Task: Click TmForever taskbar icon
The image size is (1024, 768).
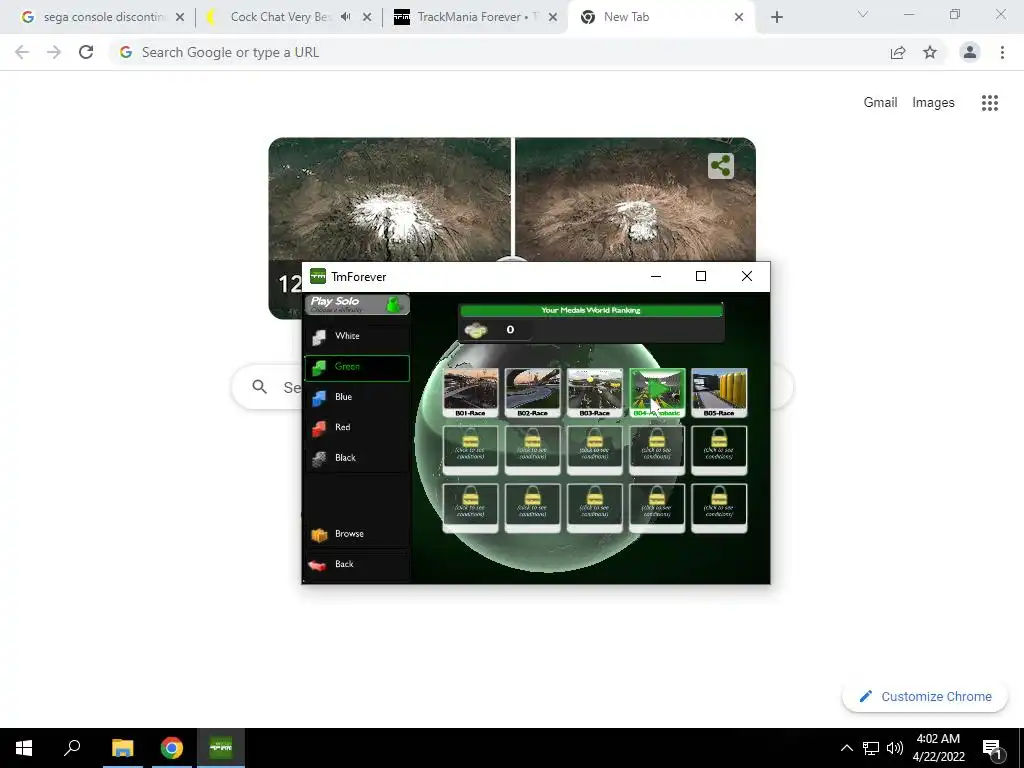Action: [x=221, y=748]
